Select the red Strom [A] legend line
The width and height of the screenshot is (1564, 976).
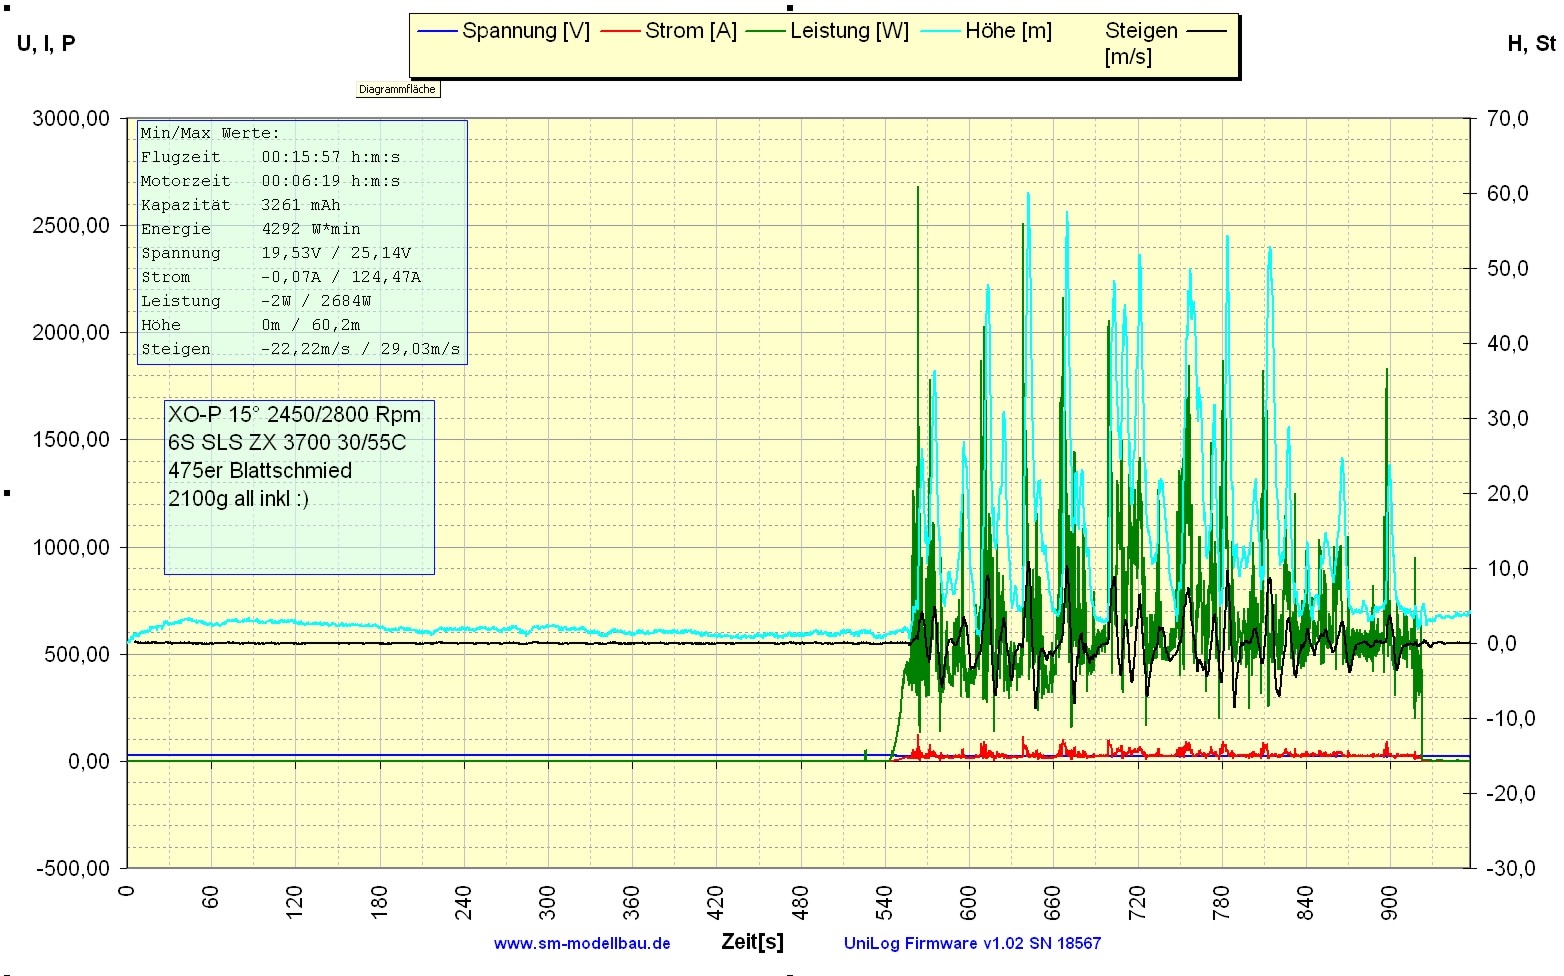(x=620, y=31)
